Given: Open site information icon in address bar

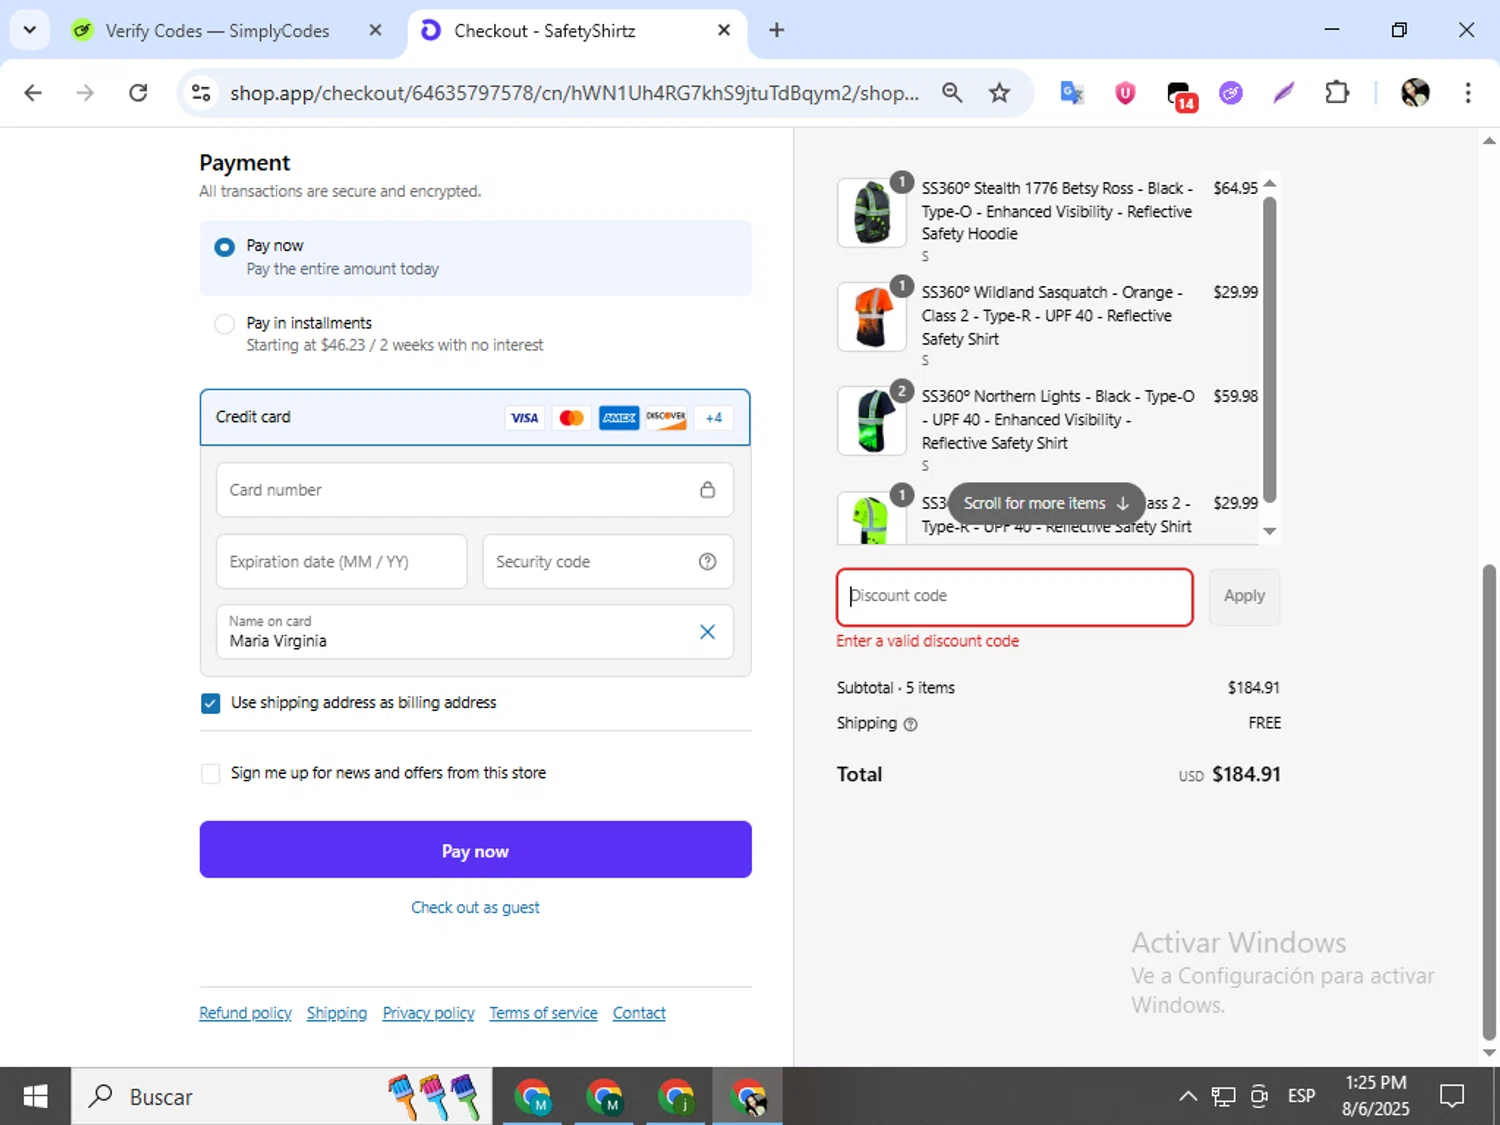Looking at the screenshot, I should tap(201, 93).
